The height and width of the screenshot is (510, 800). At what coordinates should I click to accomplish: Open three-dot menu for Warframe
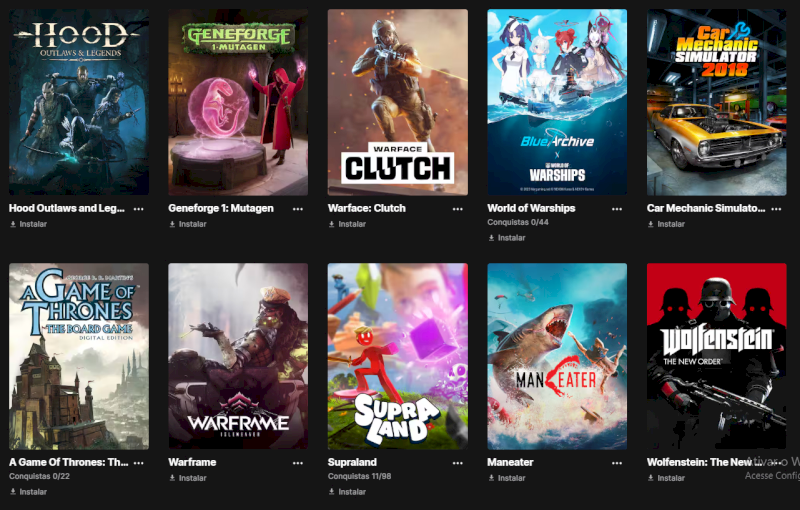(x=298, y=463)
